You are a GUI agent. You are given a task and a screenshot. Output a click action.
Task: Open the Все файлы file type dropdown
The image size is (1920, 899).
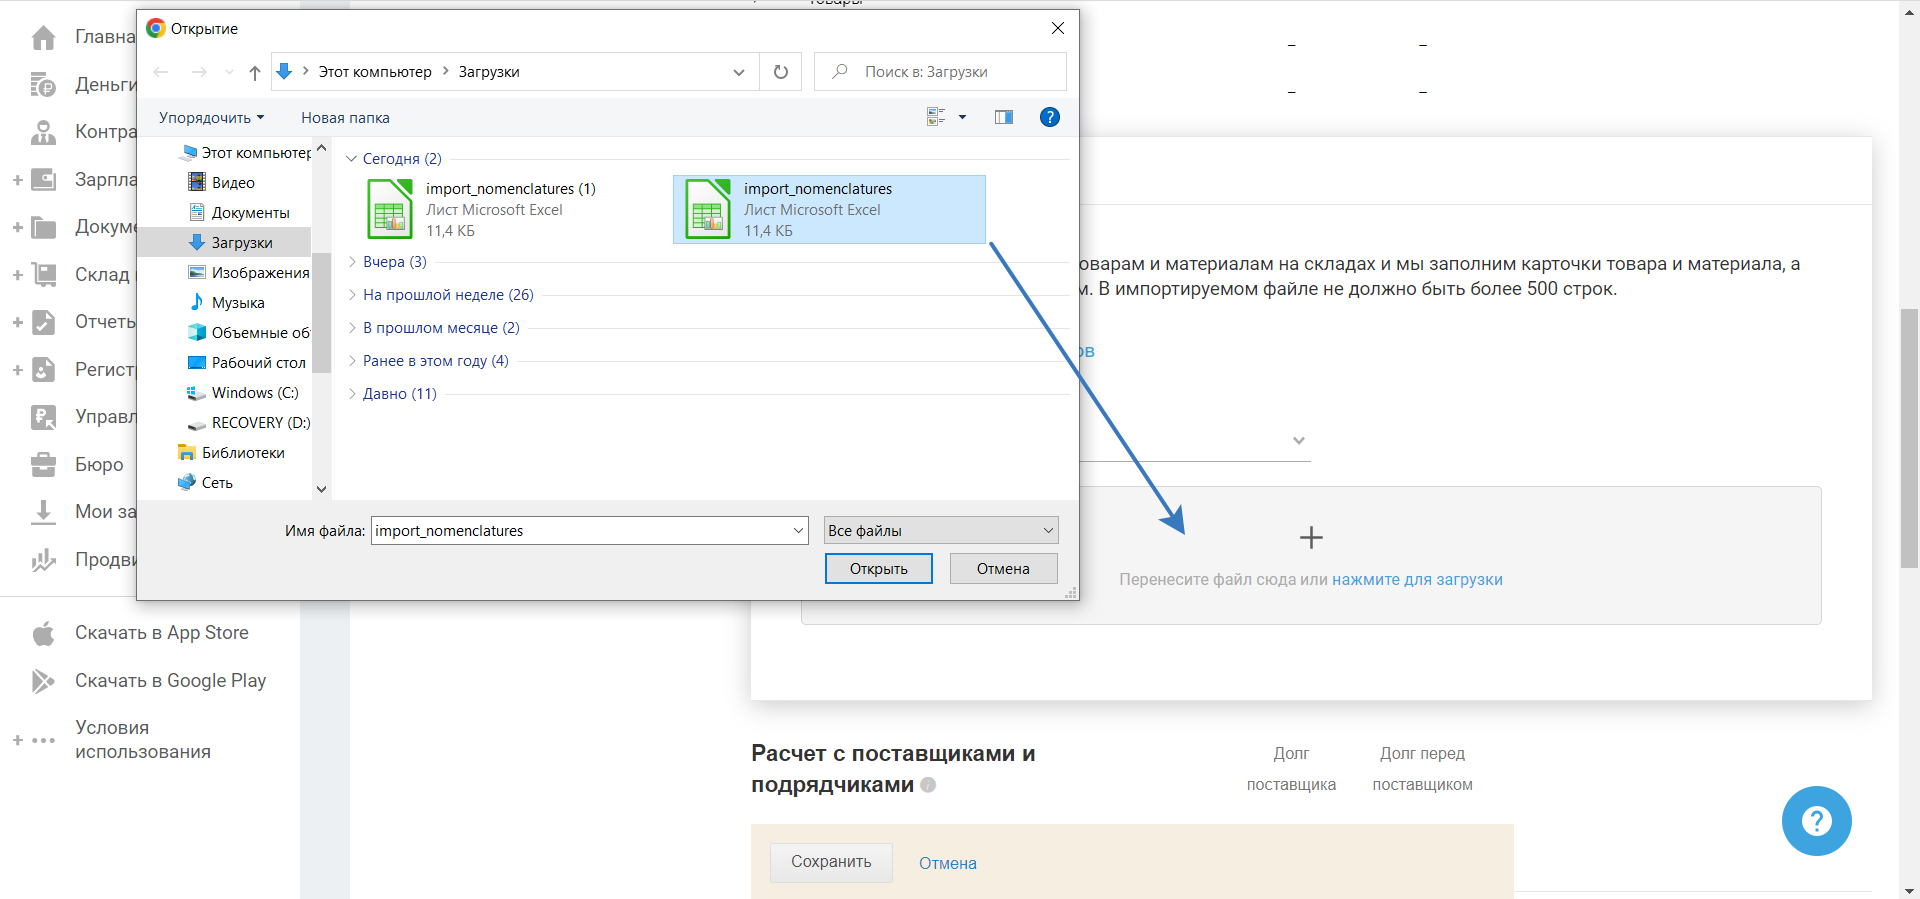941,531
